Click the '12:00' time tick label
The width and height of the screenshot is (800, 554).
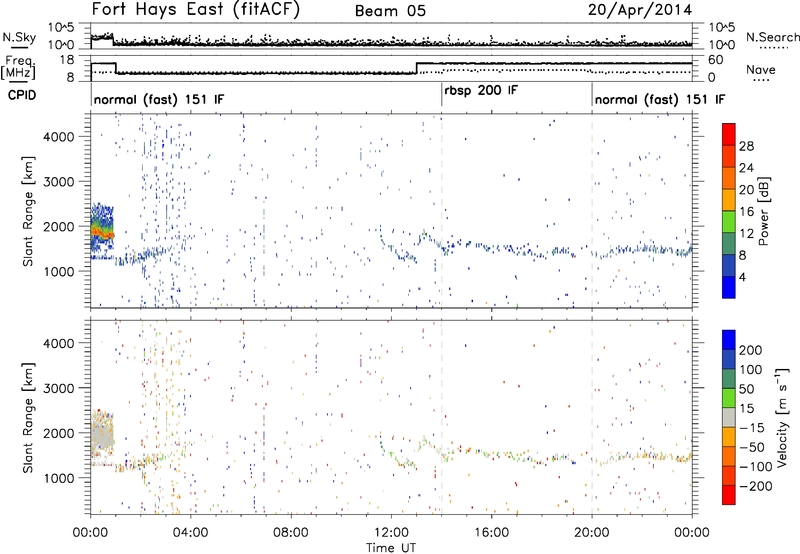pyautogui.click(x=391, y=533)
